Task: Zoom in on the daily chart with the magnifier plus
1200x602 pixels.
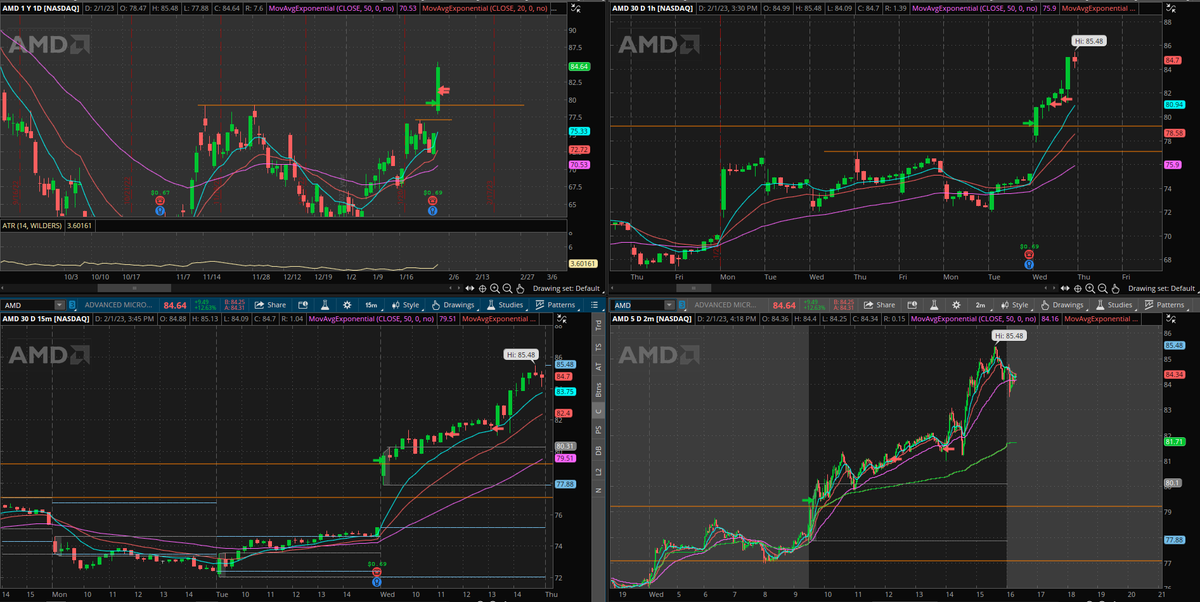Action: click(495, 288)
